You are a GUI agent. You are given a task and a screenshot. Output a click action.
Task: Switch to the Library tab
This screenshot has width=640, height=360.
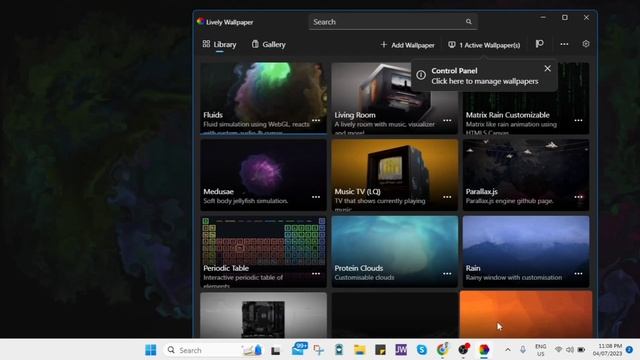(x=220, y=44)
